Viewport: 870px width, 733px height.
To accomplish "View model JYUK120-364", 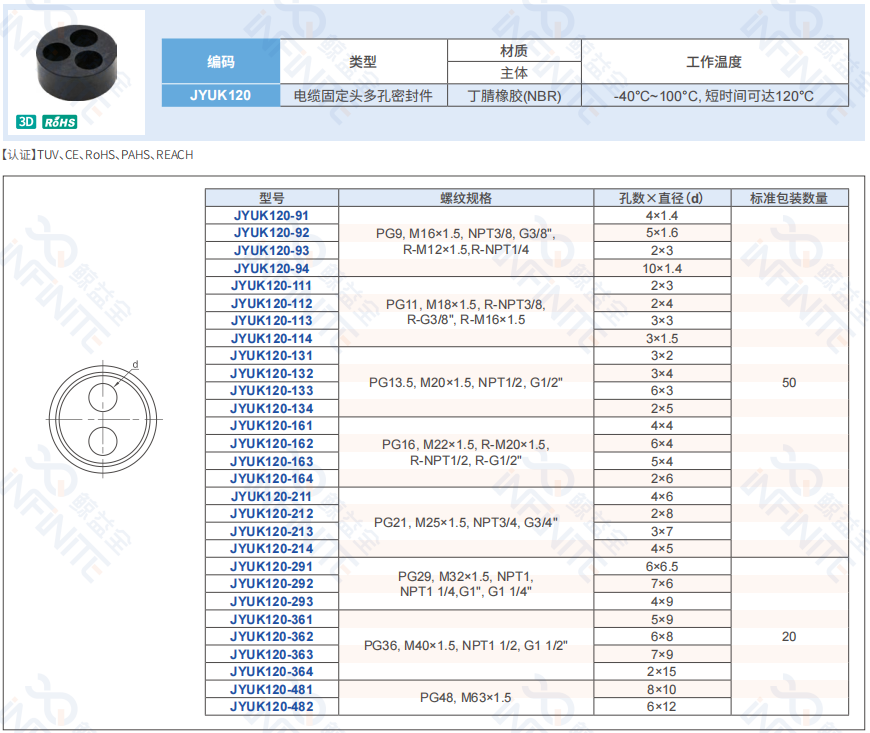I will coord(271,671).
